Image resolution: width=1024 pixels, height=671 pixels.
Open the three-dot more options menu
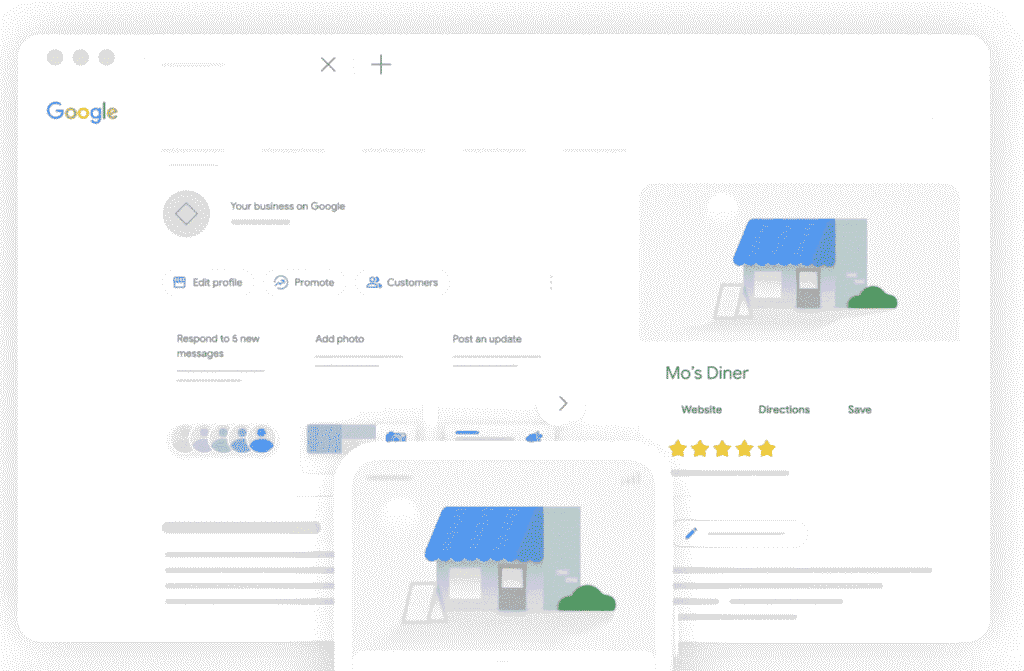pyautogui.click(x=550, y=283)
